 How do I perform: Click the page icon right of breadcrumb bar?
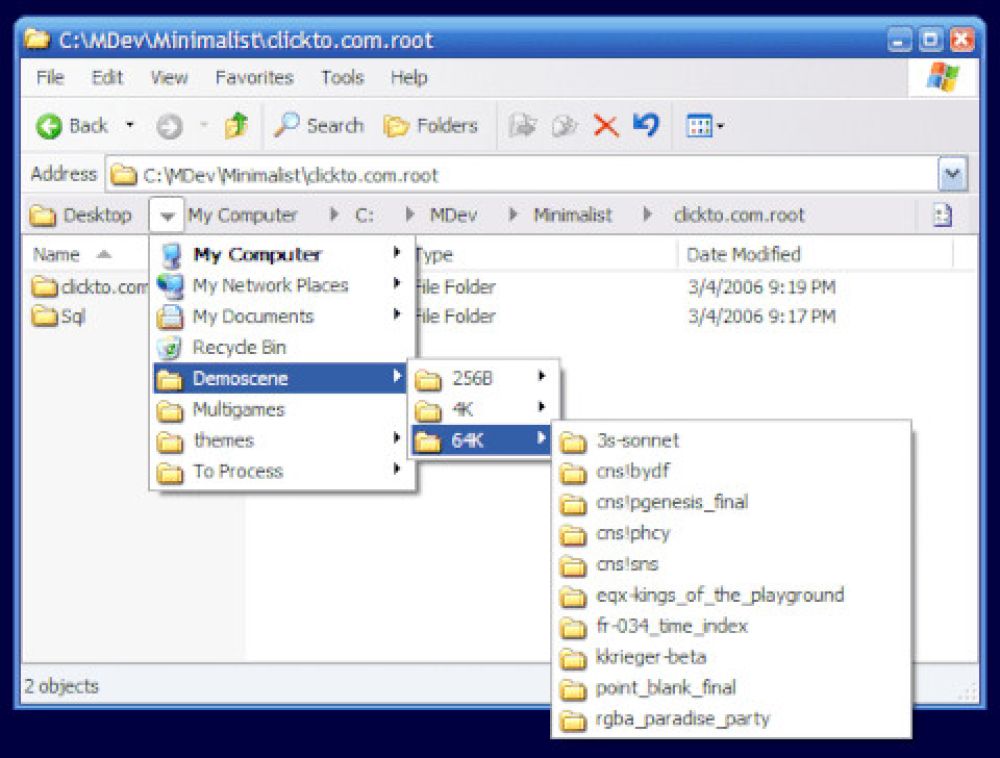click(941, 215)
